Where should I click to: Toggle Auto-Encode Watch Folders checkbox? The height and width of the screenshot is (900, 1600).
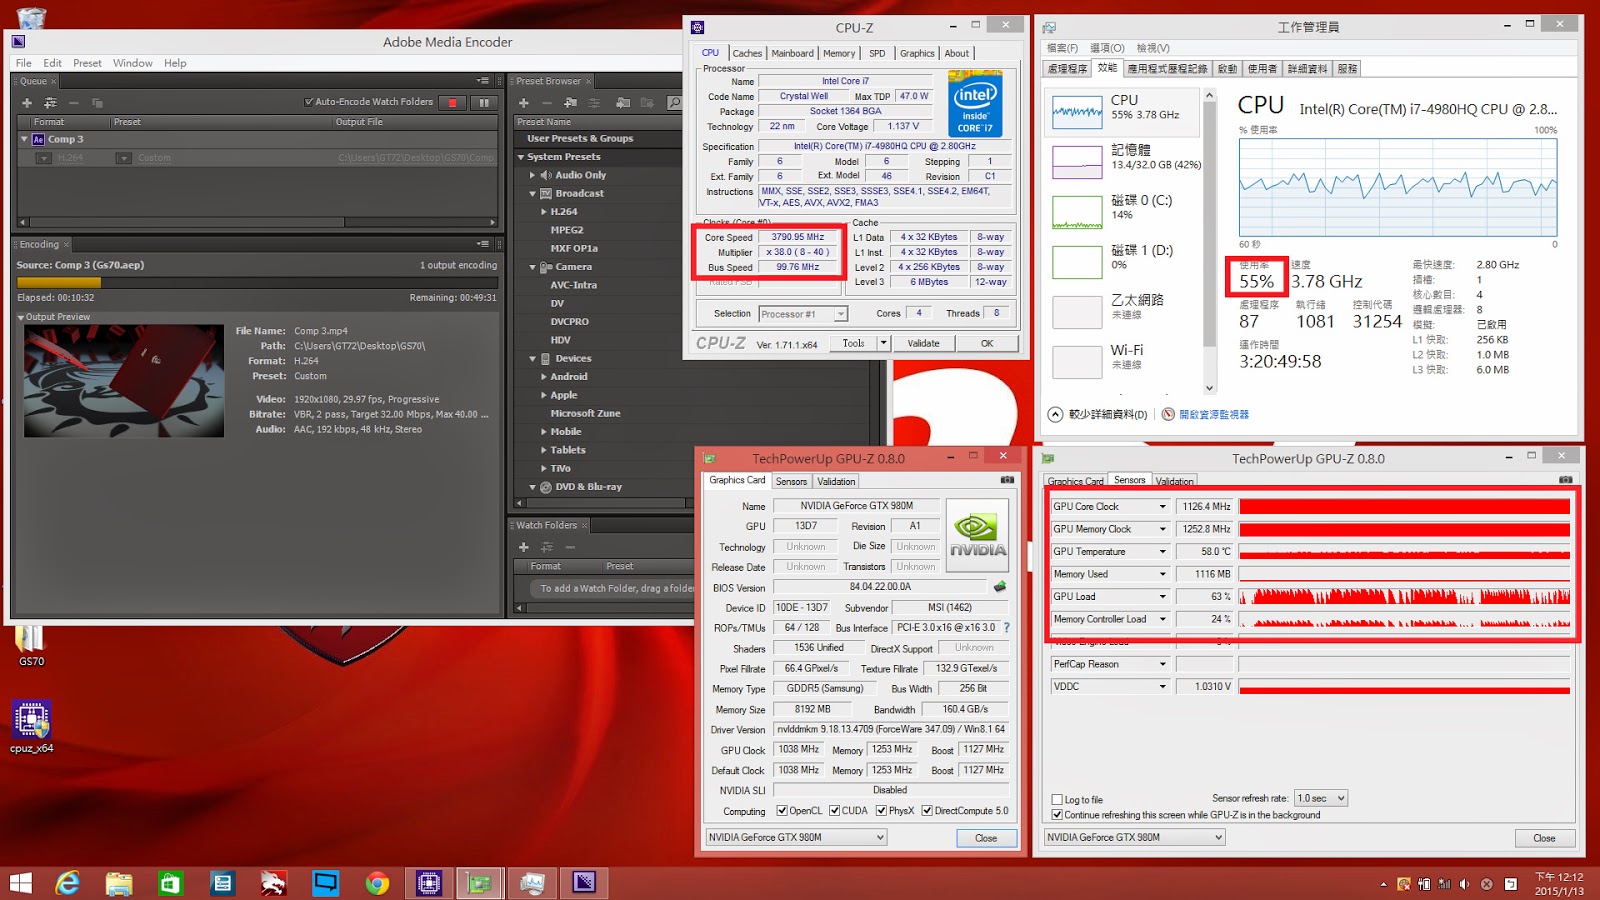click(x=309, y=102)
